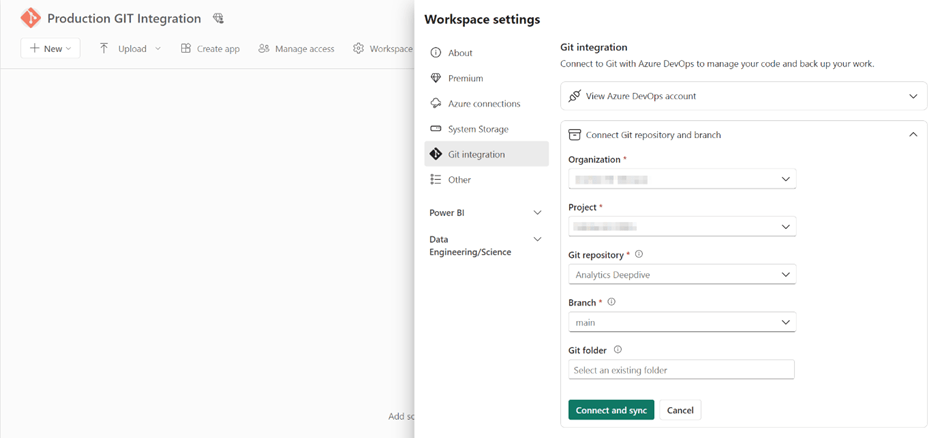Click the Production GIT Integration workspace logo icon
The image size is (940, 438).
click(x=30, y=19)
